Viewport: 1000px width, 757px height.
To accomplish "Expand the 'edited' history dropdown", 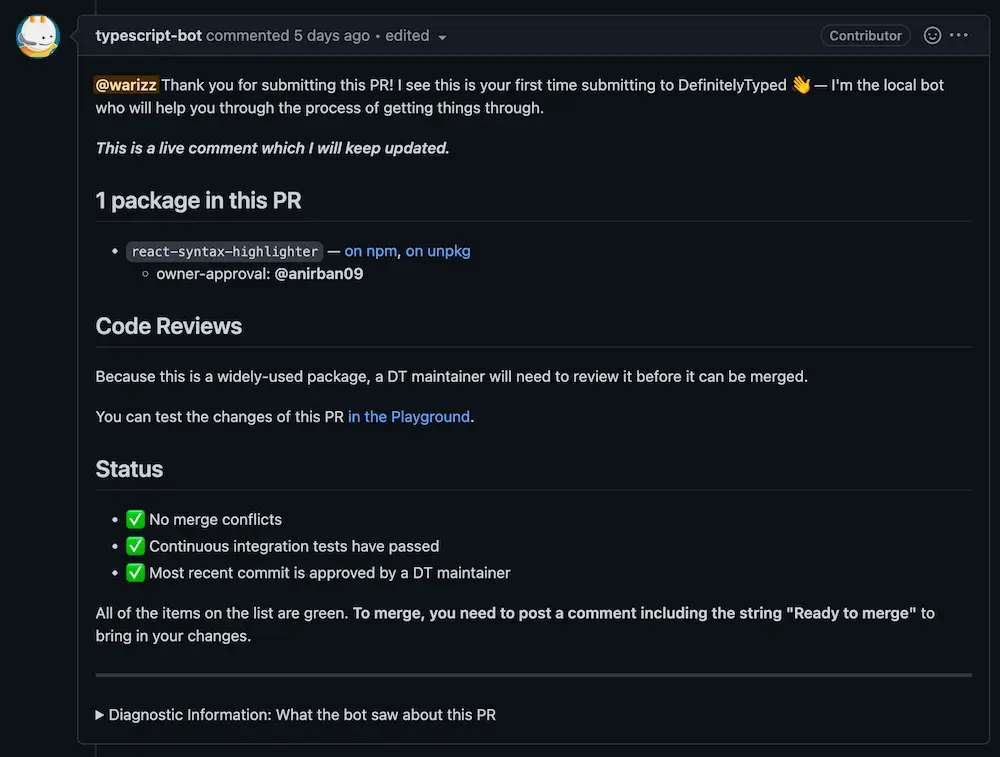I will point(415,36).
